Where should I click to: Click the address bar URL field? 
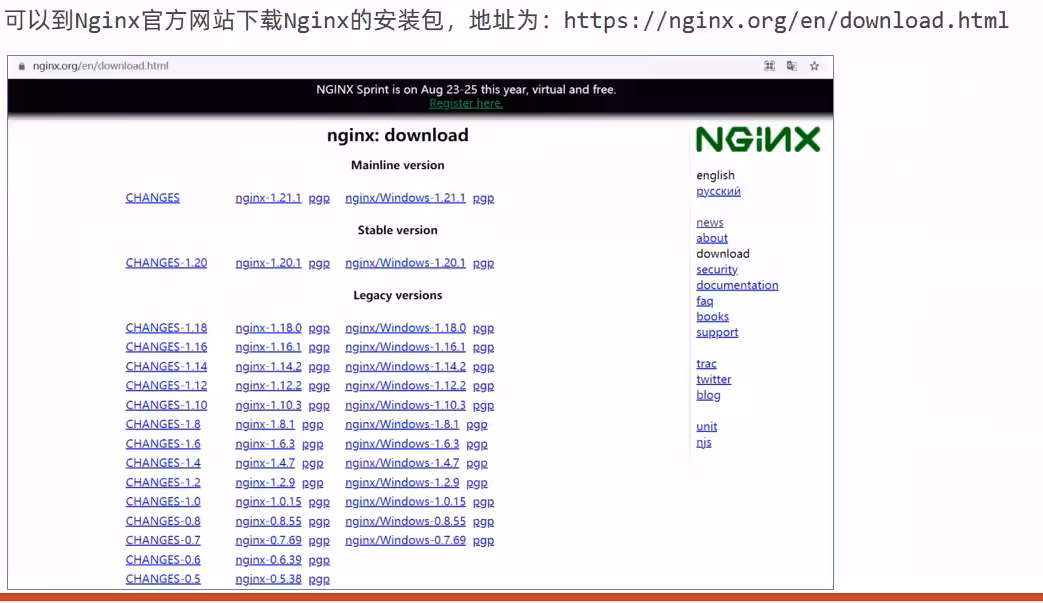click(x=100, y=66)
